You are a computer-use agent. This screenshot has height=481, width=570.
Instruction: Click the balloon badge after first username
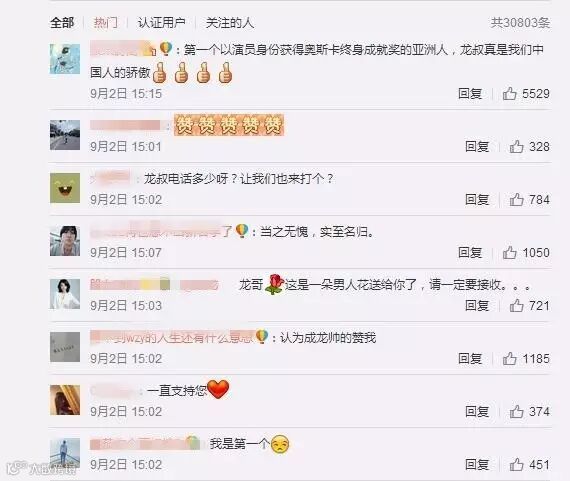click(x=166, y=49)
